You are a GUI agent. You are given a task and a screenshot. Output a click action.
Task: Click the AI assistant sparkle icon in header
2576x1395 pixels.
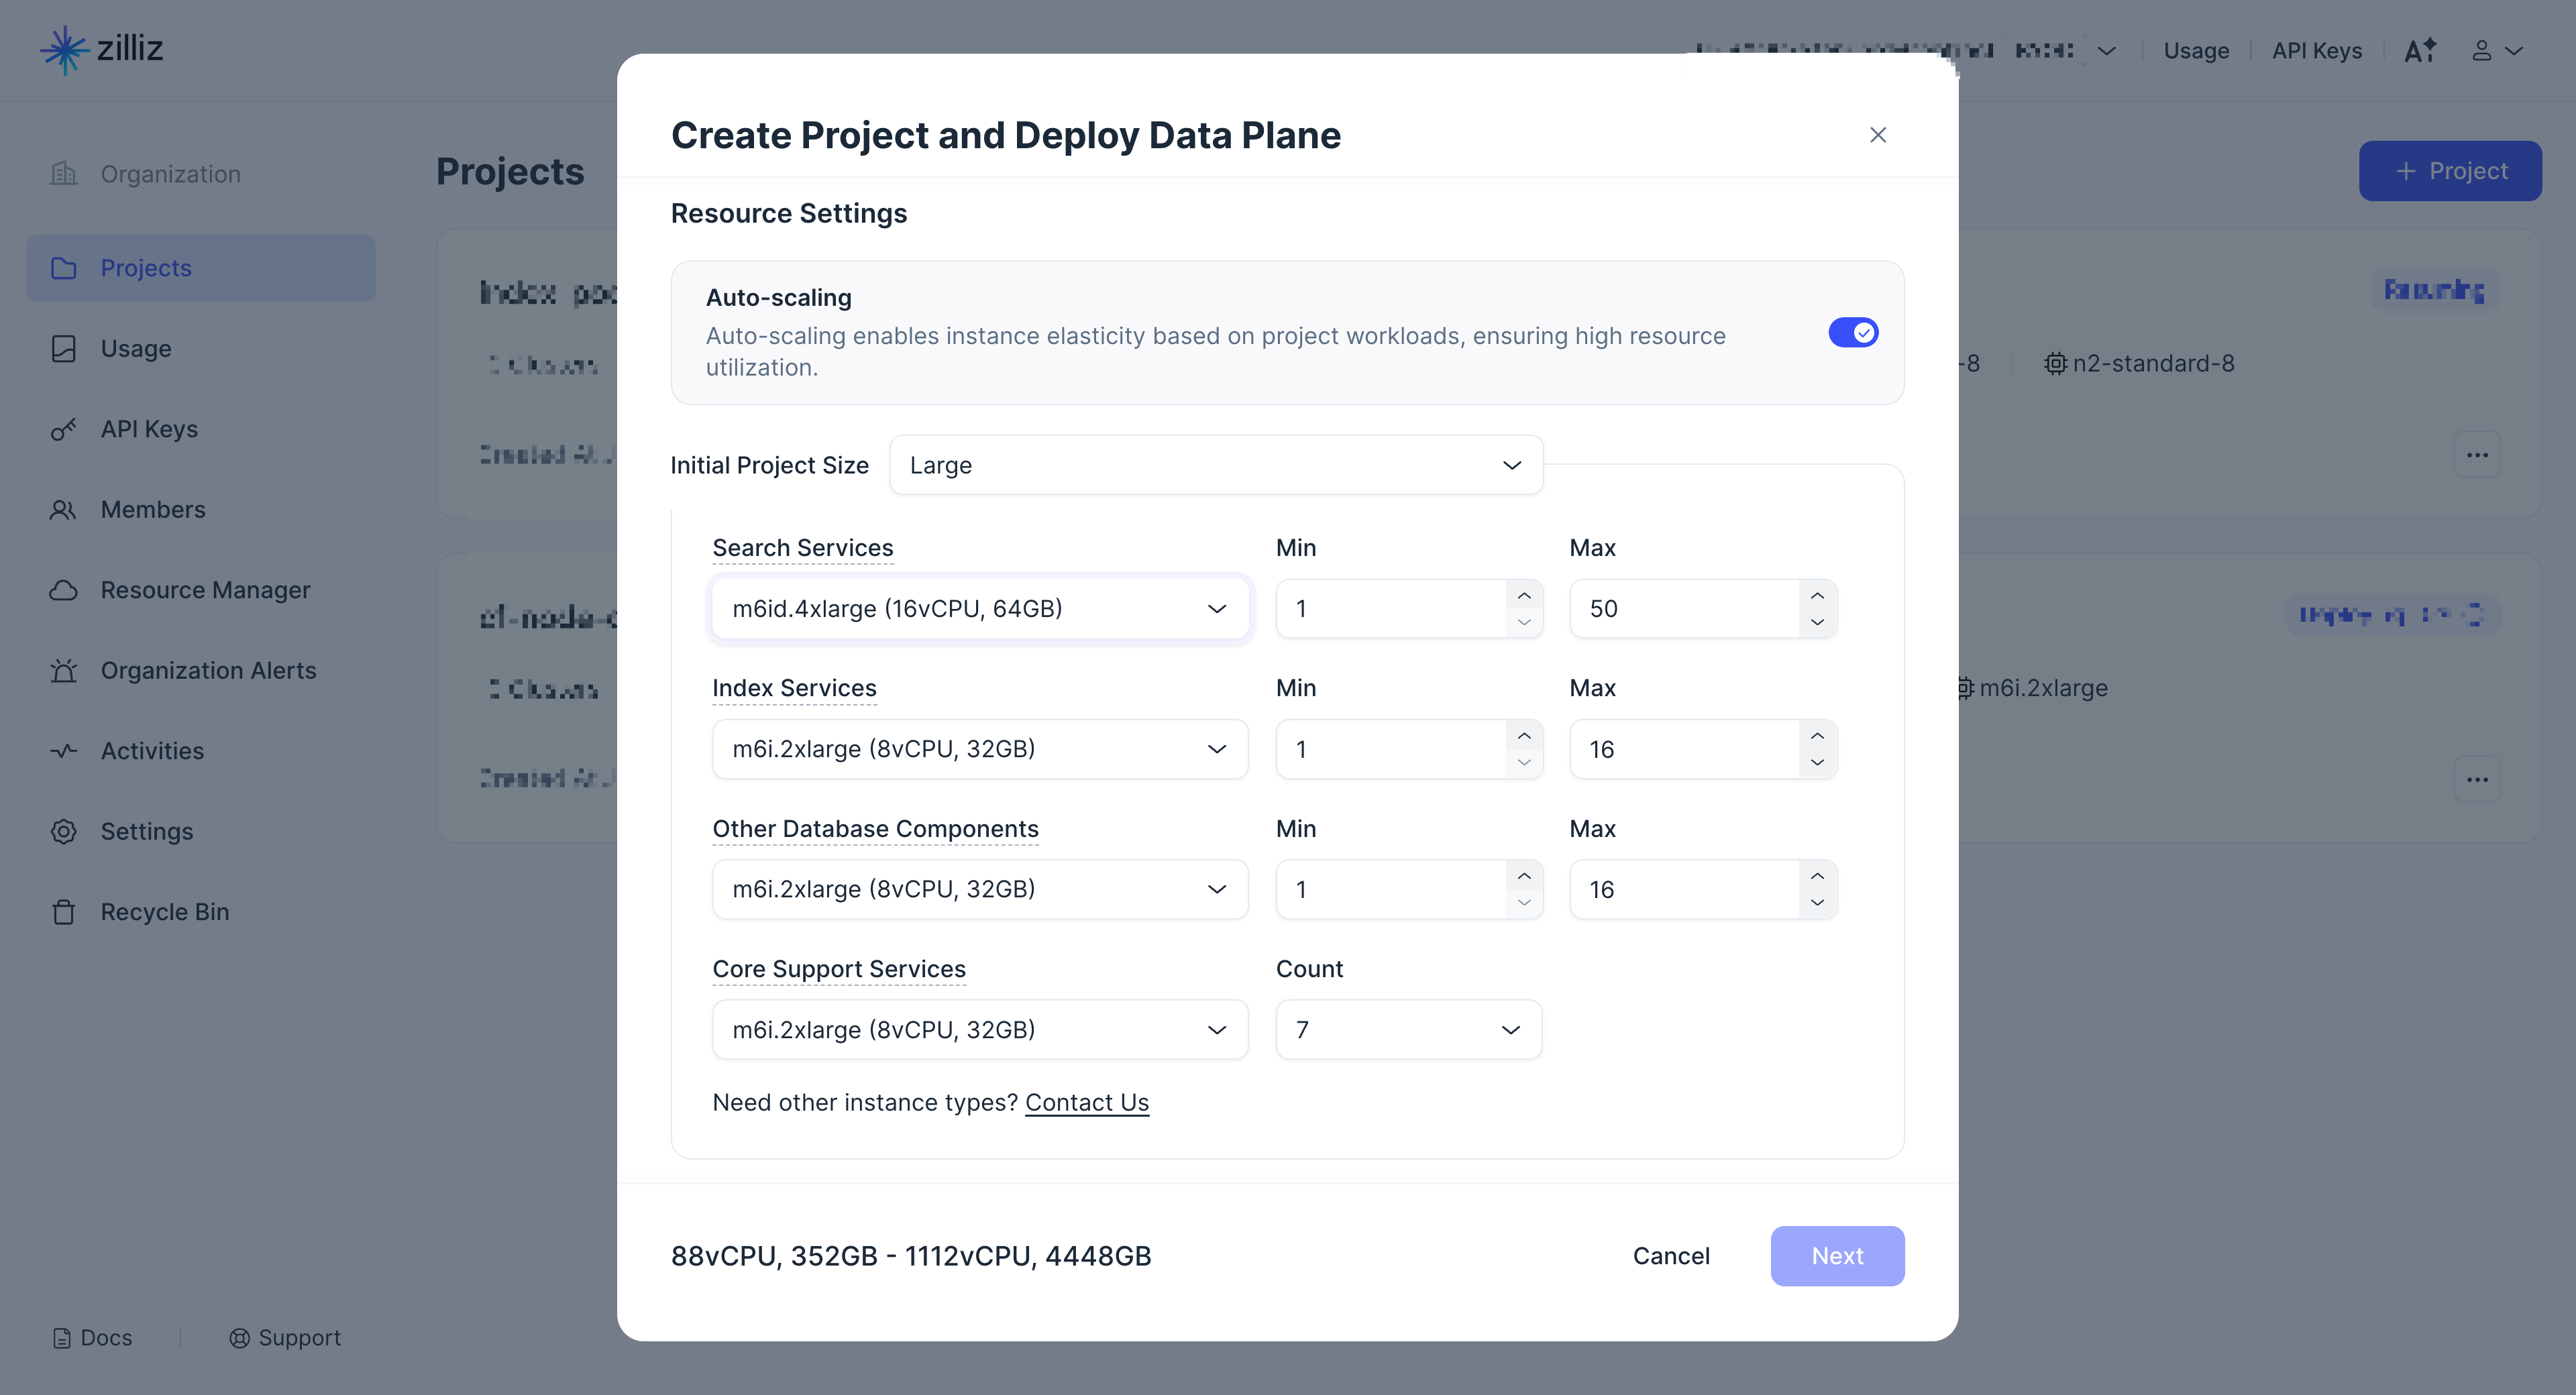click(2420, 50)
